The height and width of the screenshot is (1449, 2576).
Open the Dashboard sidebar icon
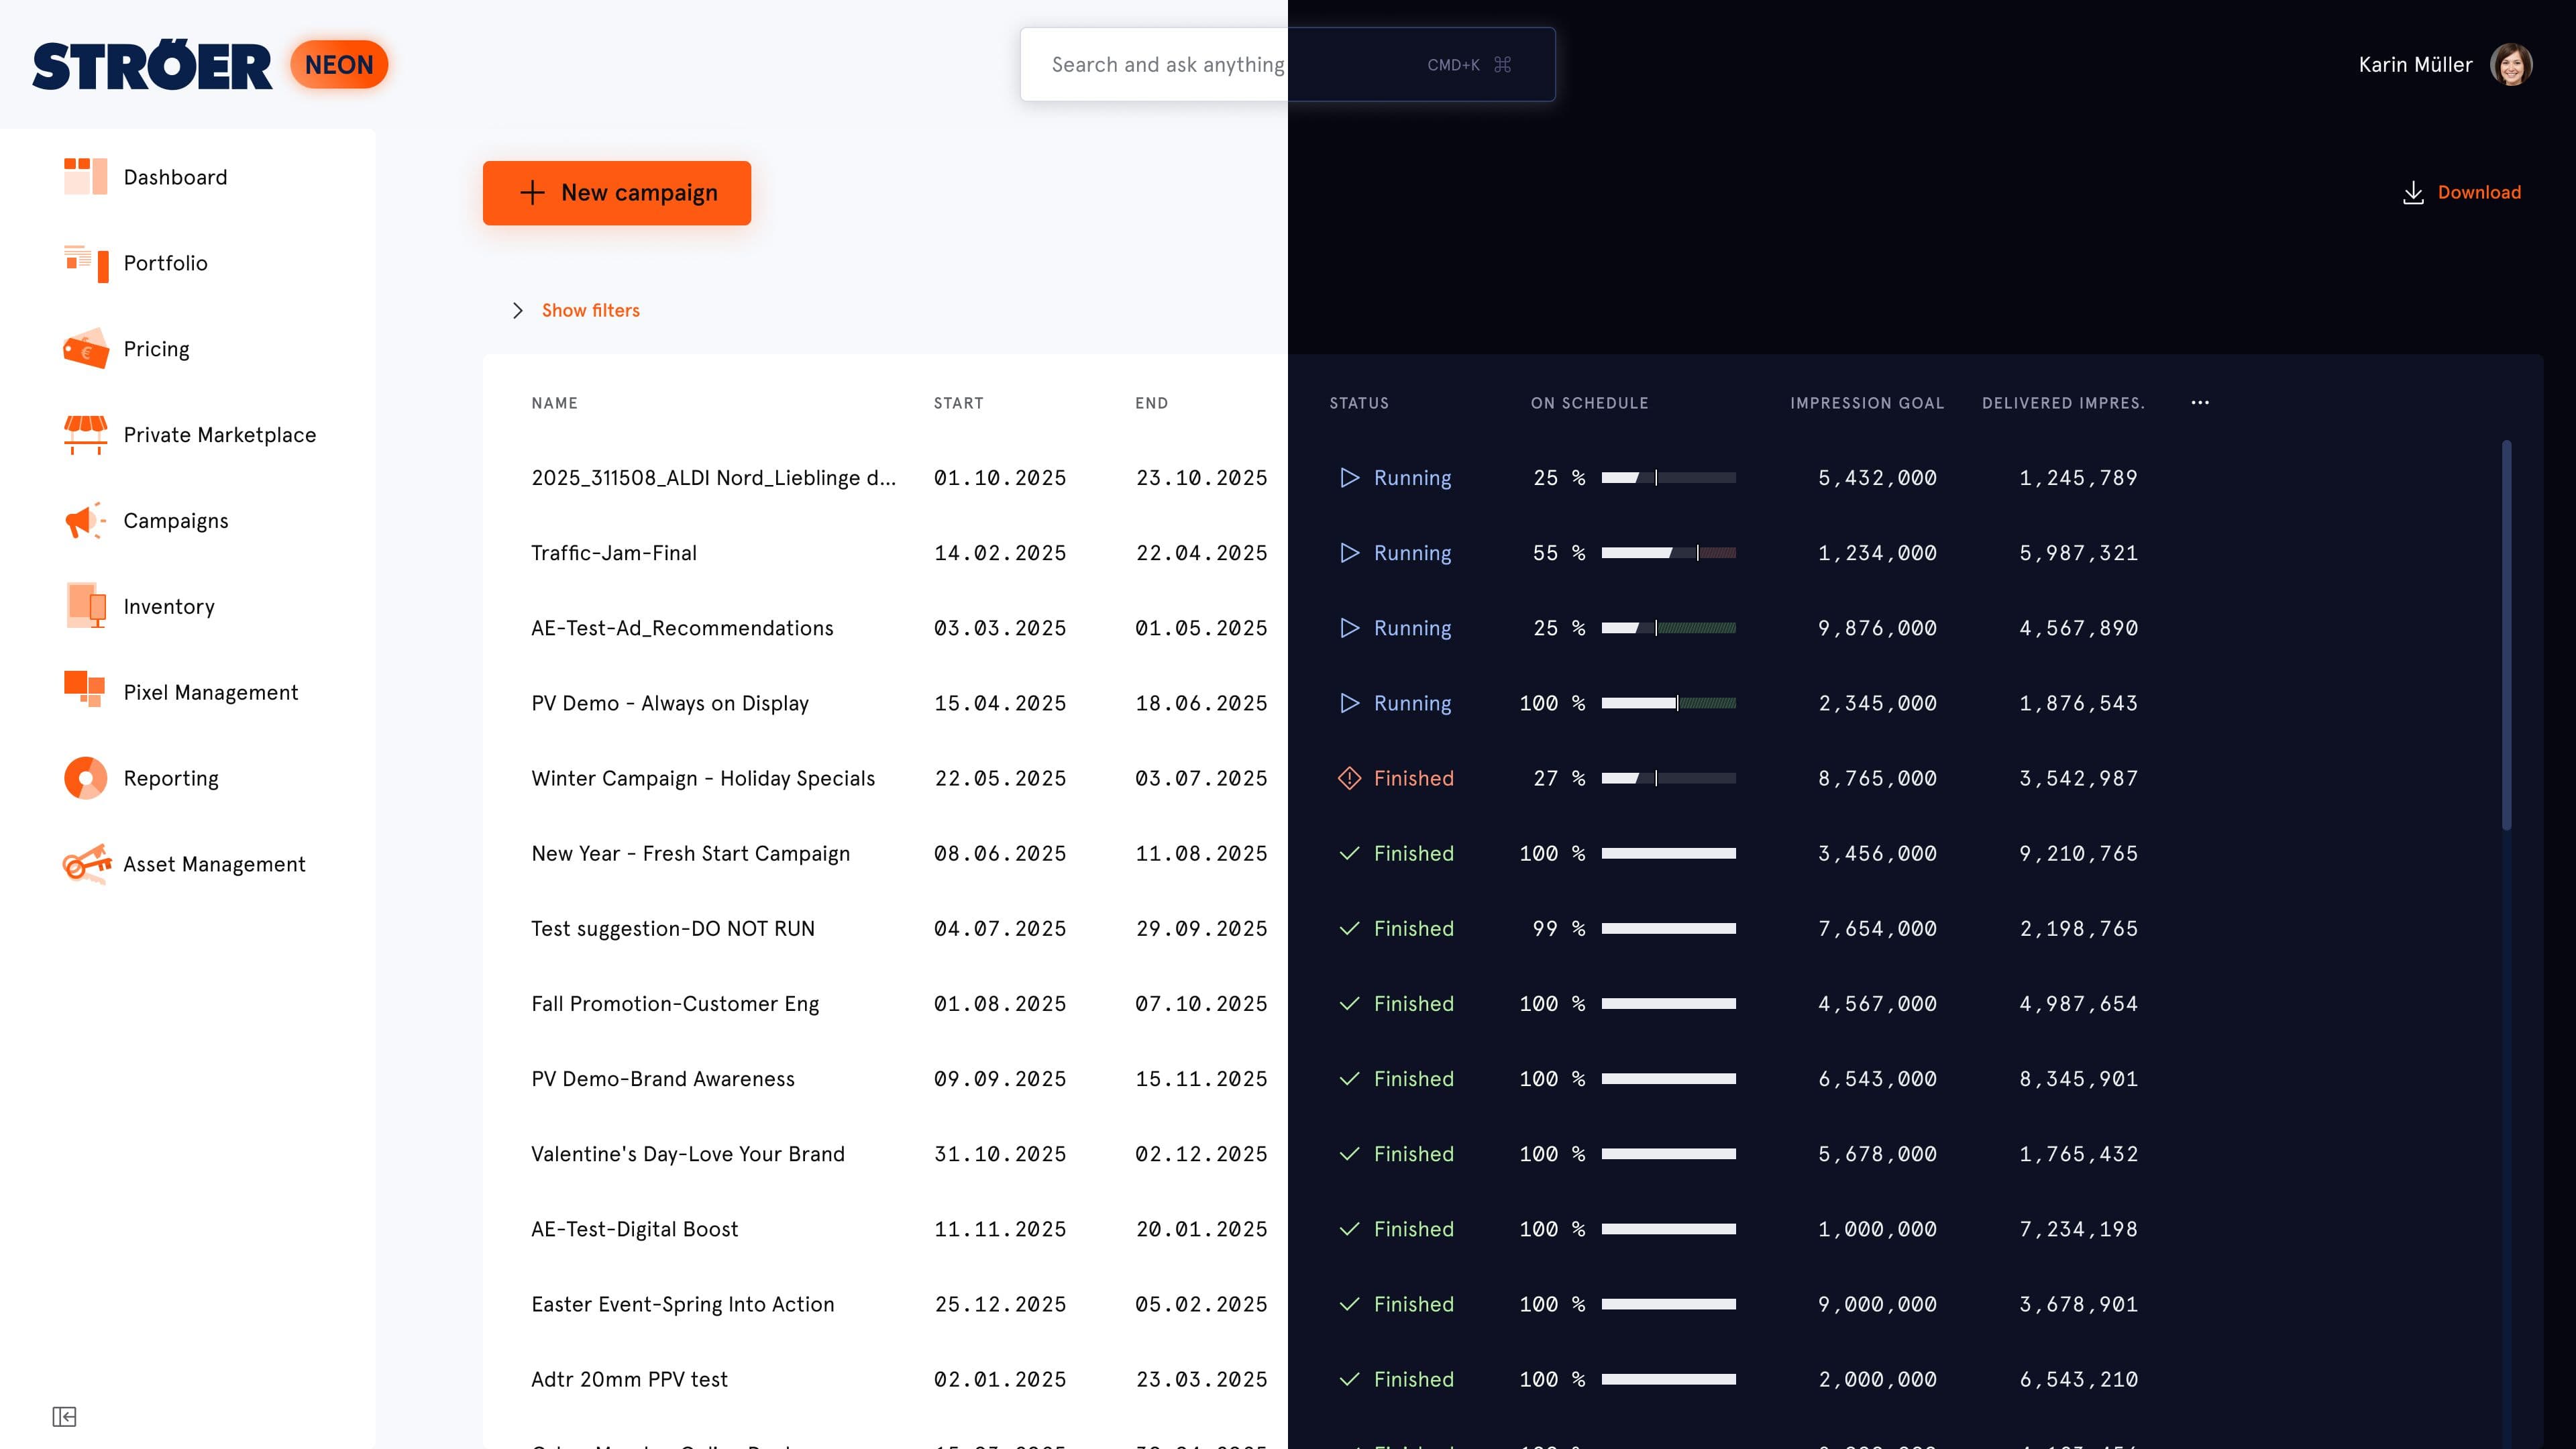(x=86, y=176)
